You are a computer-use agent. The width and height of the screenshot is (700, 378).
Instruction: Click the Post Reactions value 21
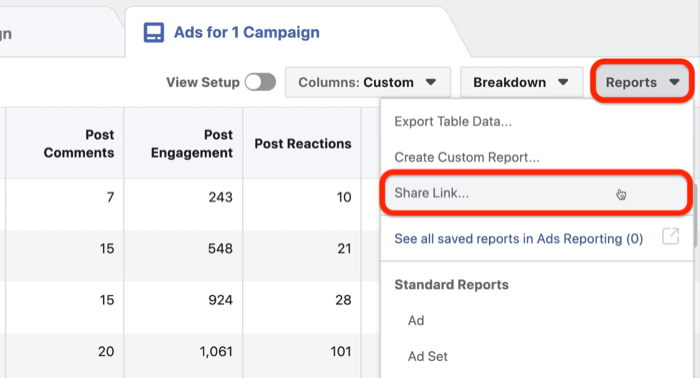point(344,249)
